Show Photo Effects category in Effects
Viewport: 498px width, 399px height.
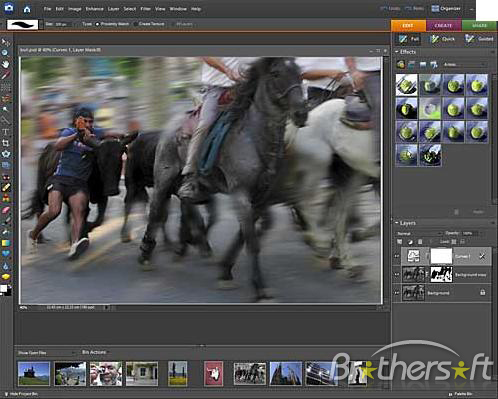423,64
